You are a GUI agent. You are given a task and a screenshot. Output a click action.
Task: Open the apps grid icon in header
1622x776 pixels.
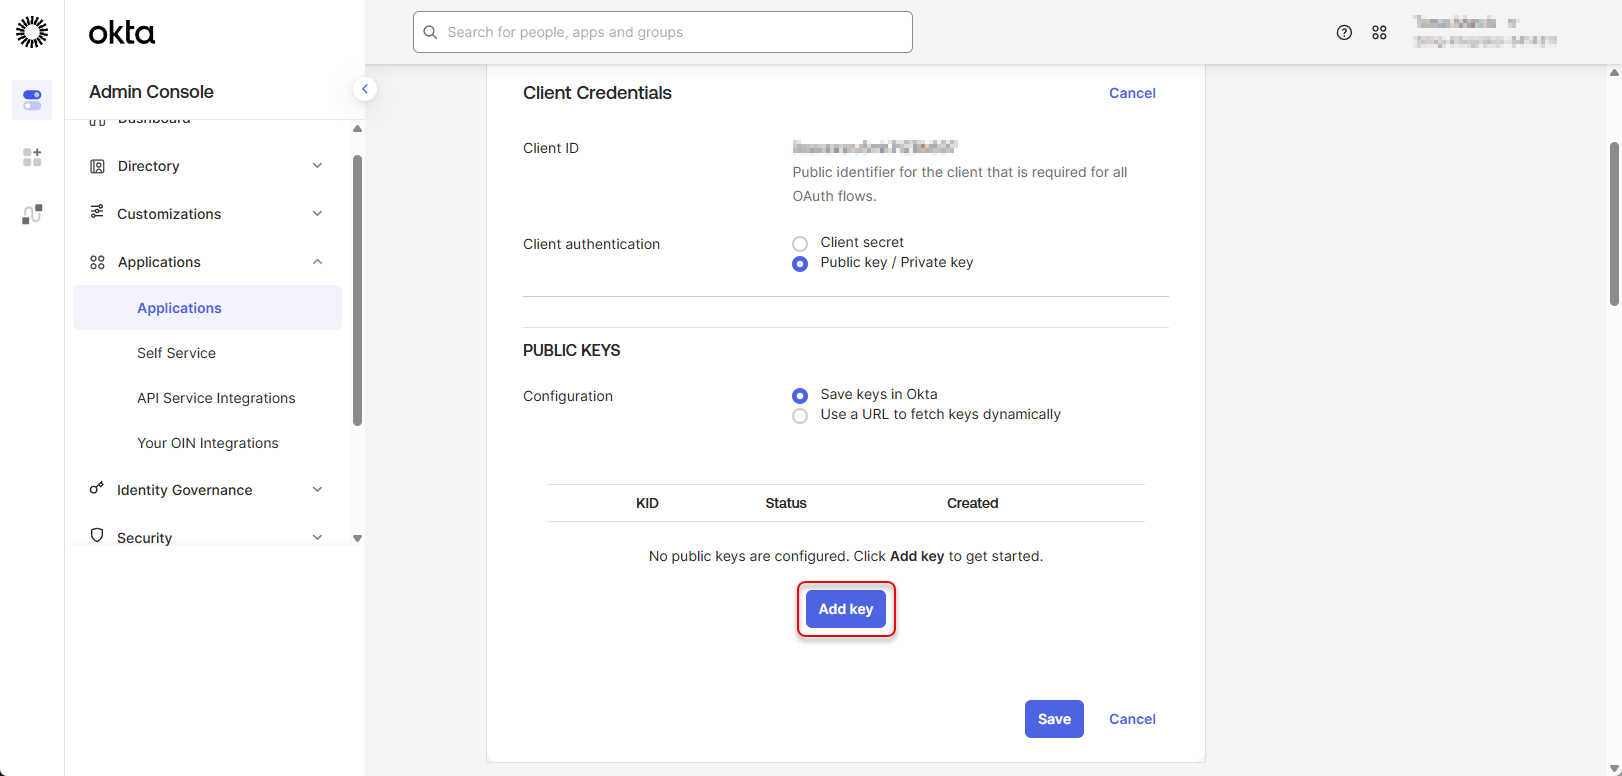(1379, 33)
